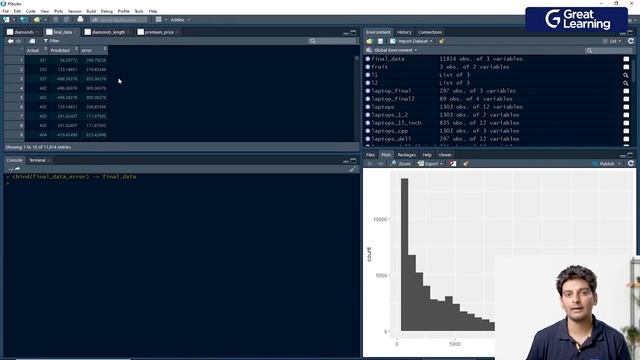This screenshot has width=640, height=360.
Task: Expand the final_data object in Environment
Action: 368,59
